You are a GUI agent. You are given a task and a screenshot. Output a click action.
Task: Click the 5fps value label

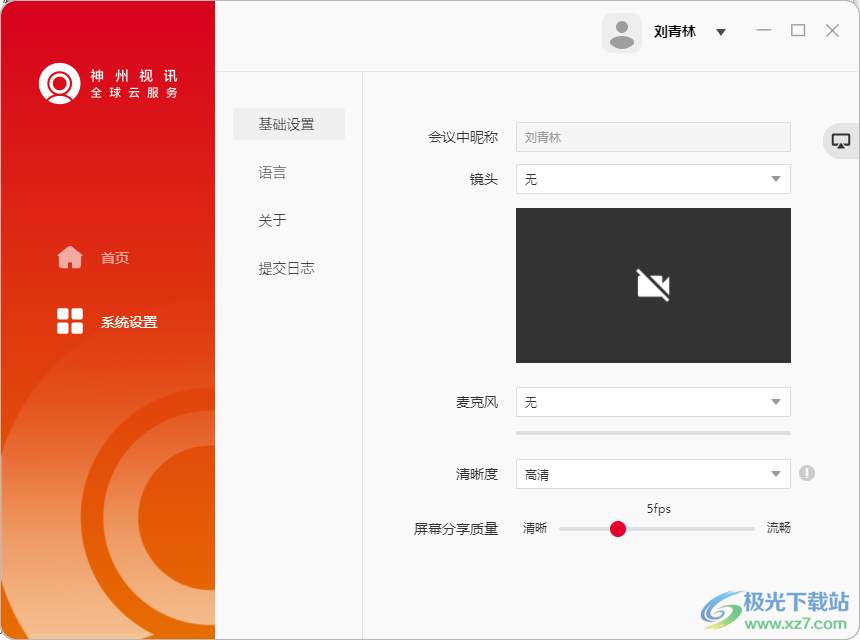point(658,509)
